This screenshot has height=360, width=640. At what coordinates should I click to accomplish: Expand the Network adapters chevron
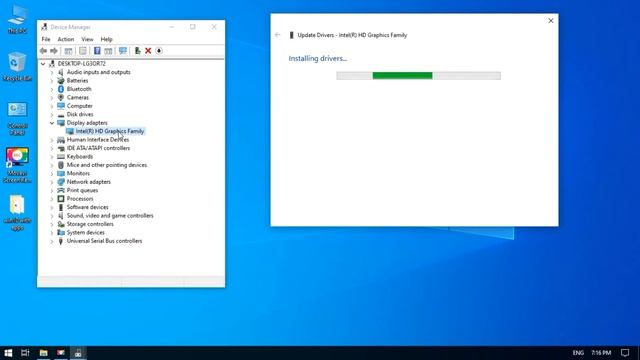52,182
